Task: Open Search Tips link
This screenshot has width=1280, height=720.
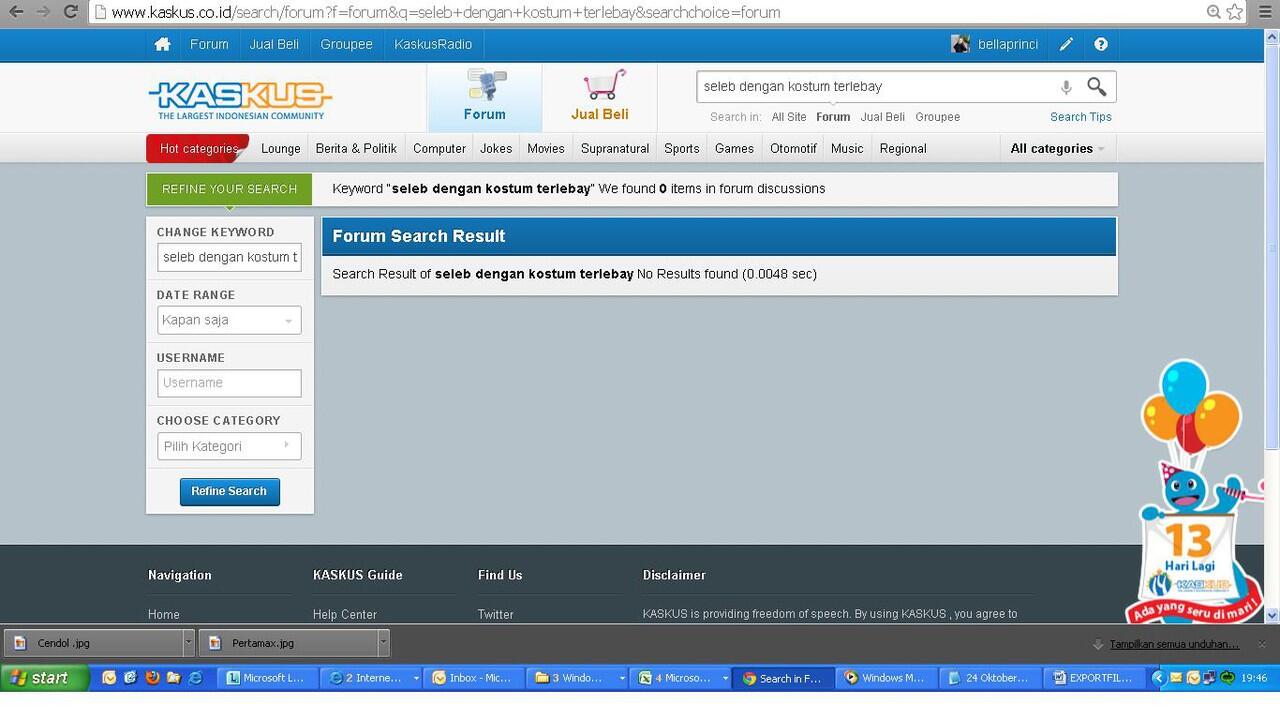Action: pos(1081,117)
